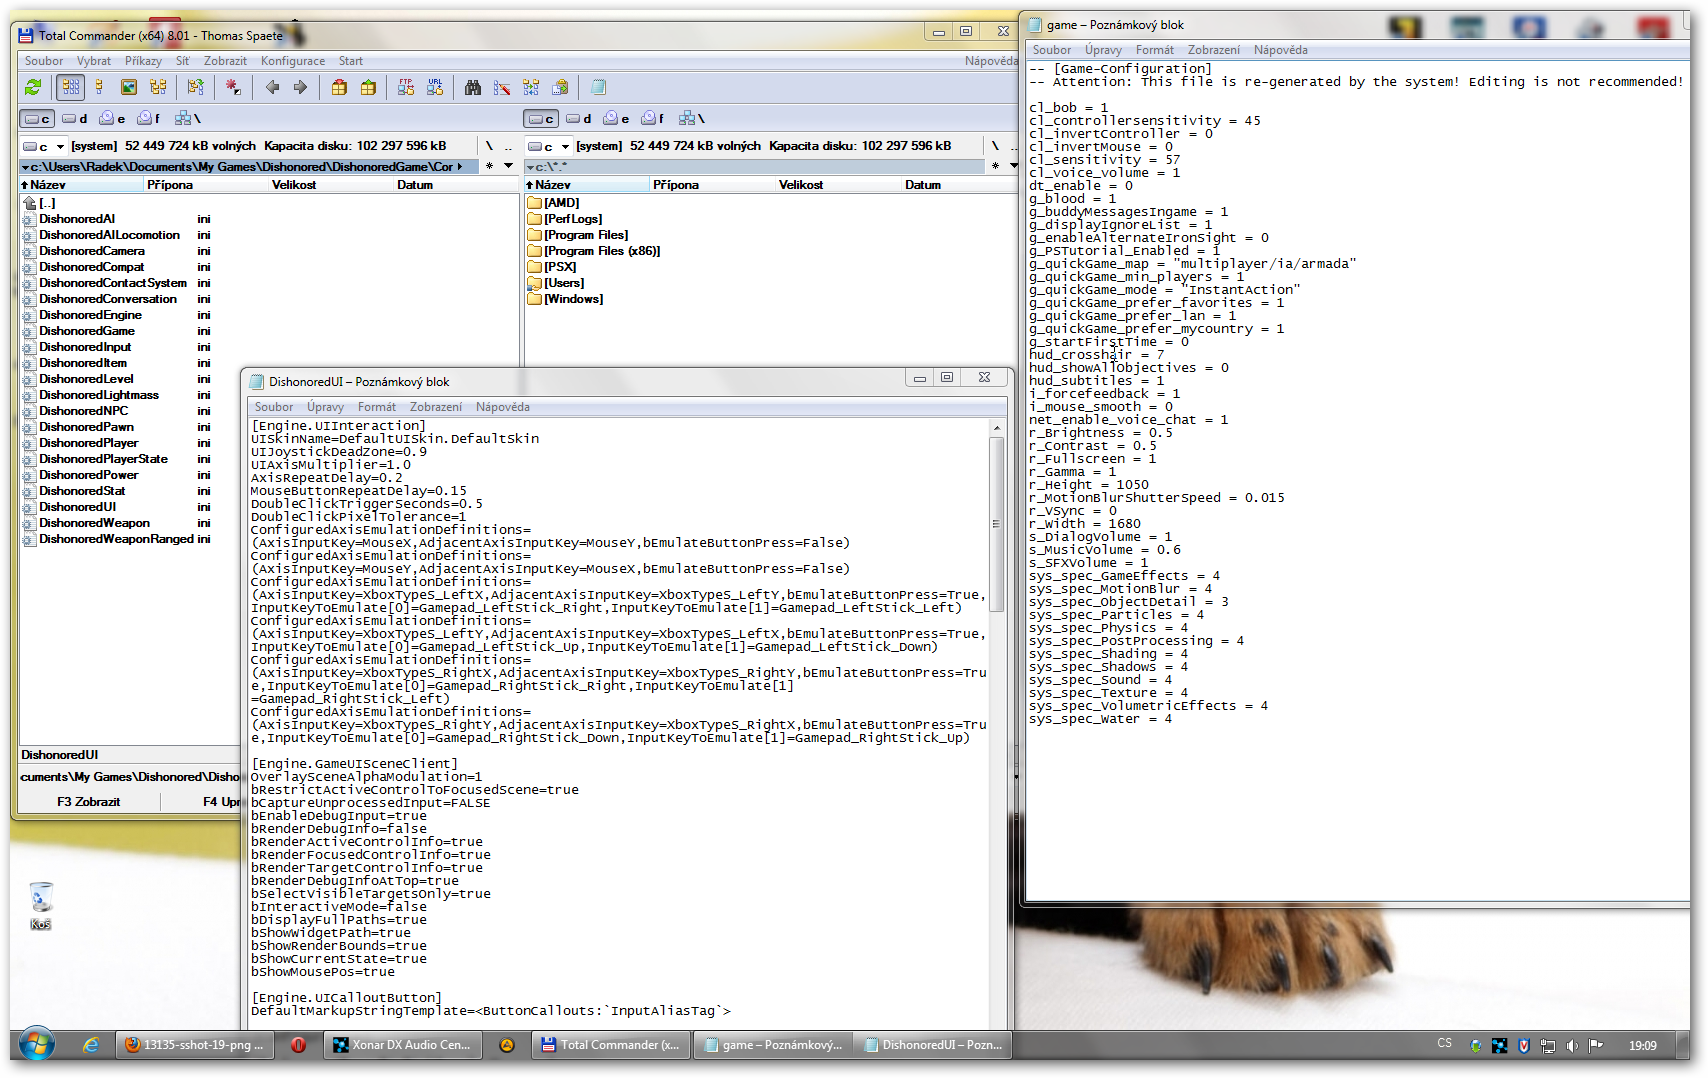Open right panel directory hotlist star
Viewport: 1708px width, 1078px height.
[x=995, y=166]
